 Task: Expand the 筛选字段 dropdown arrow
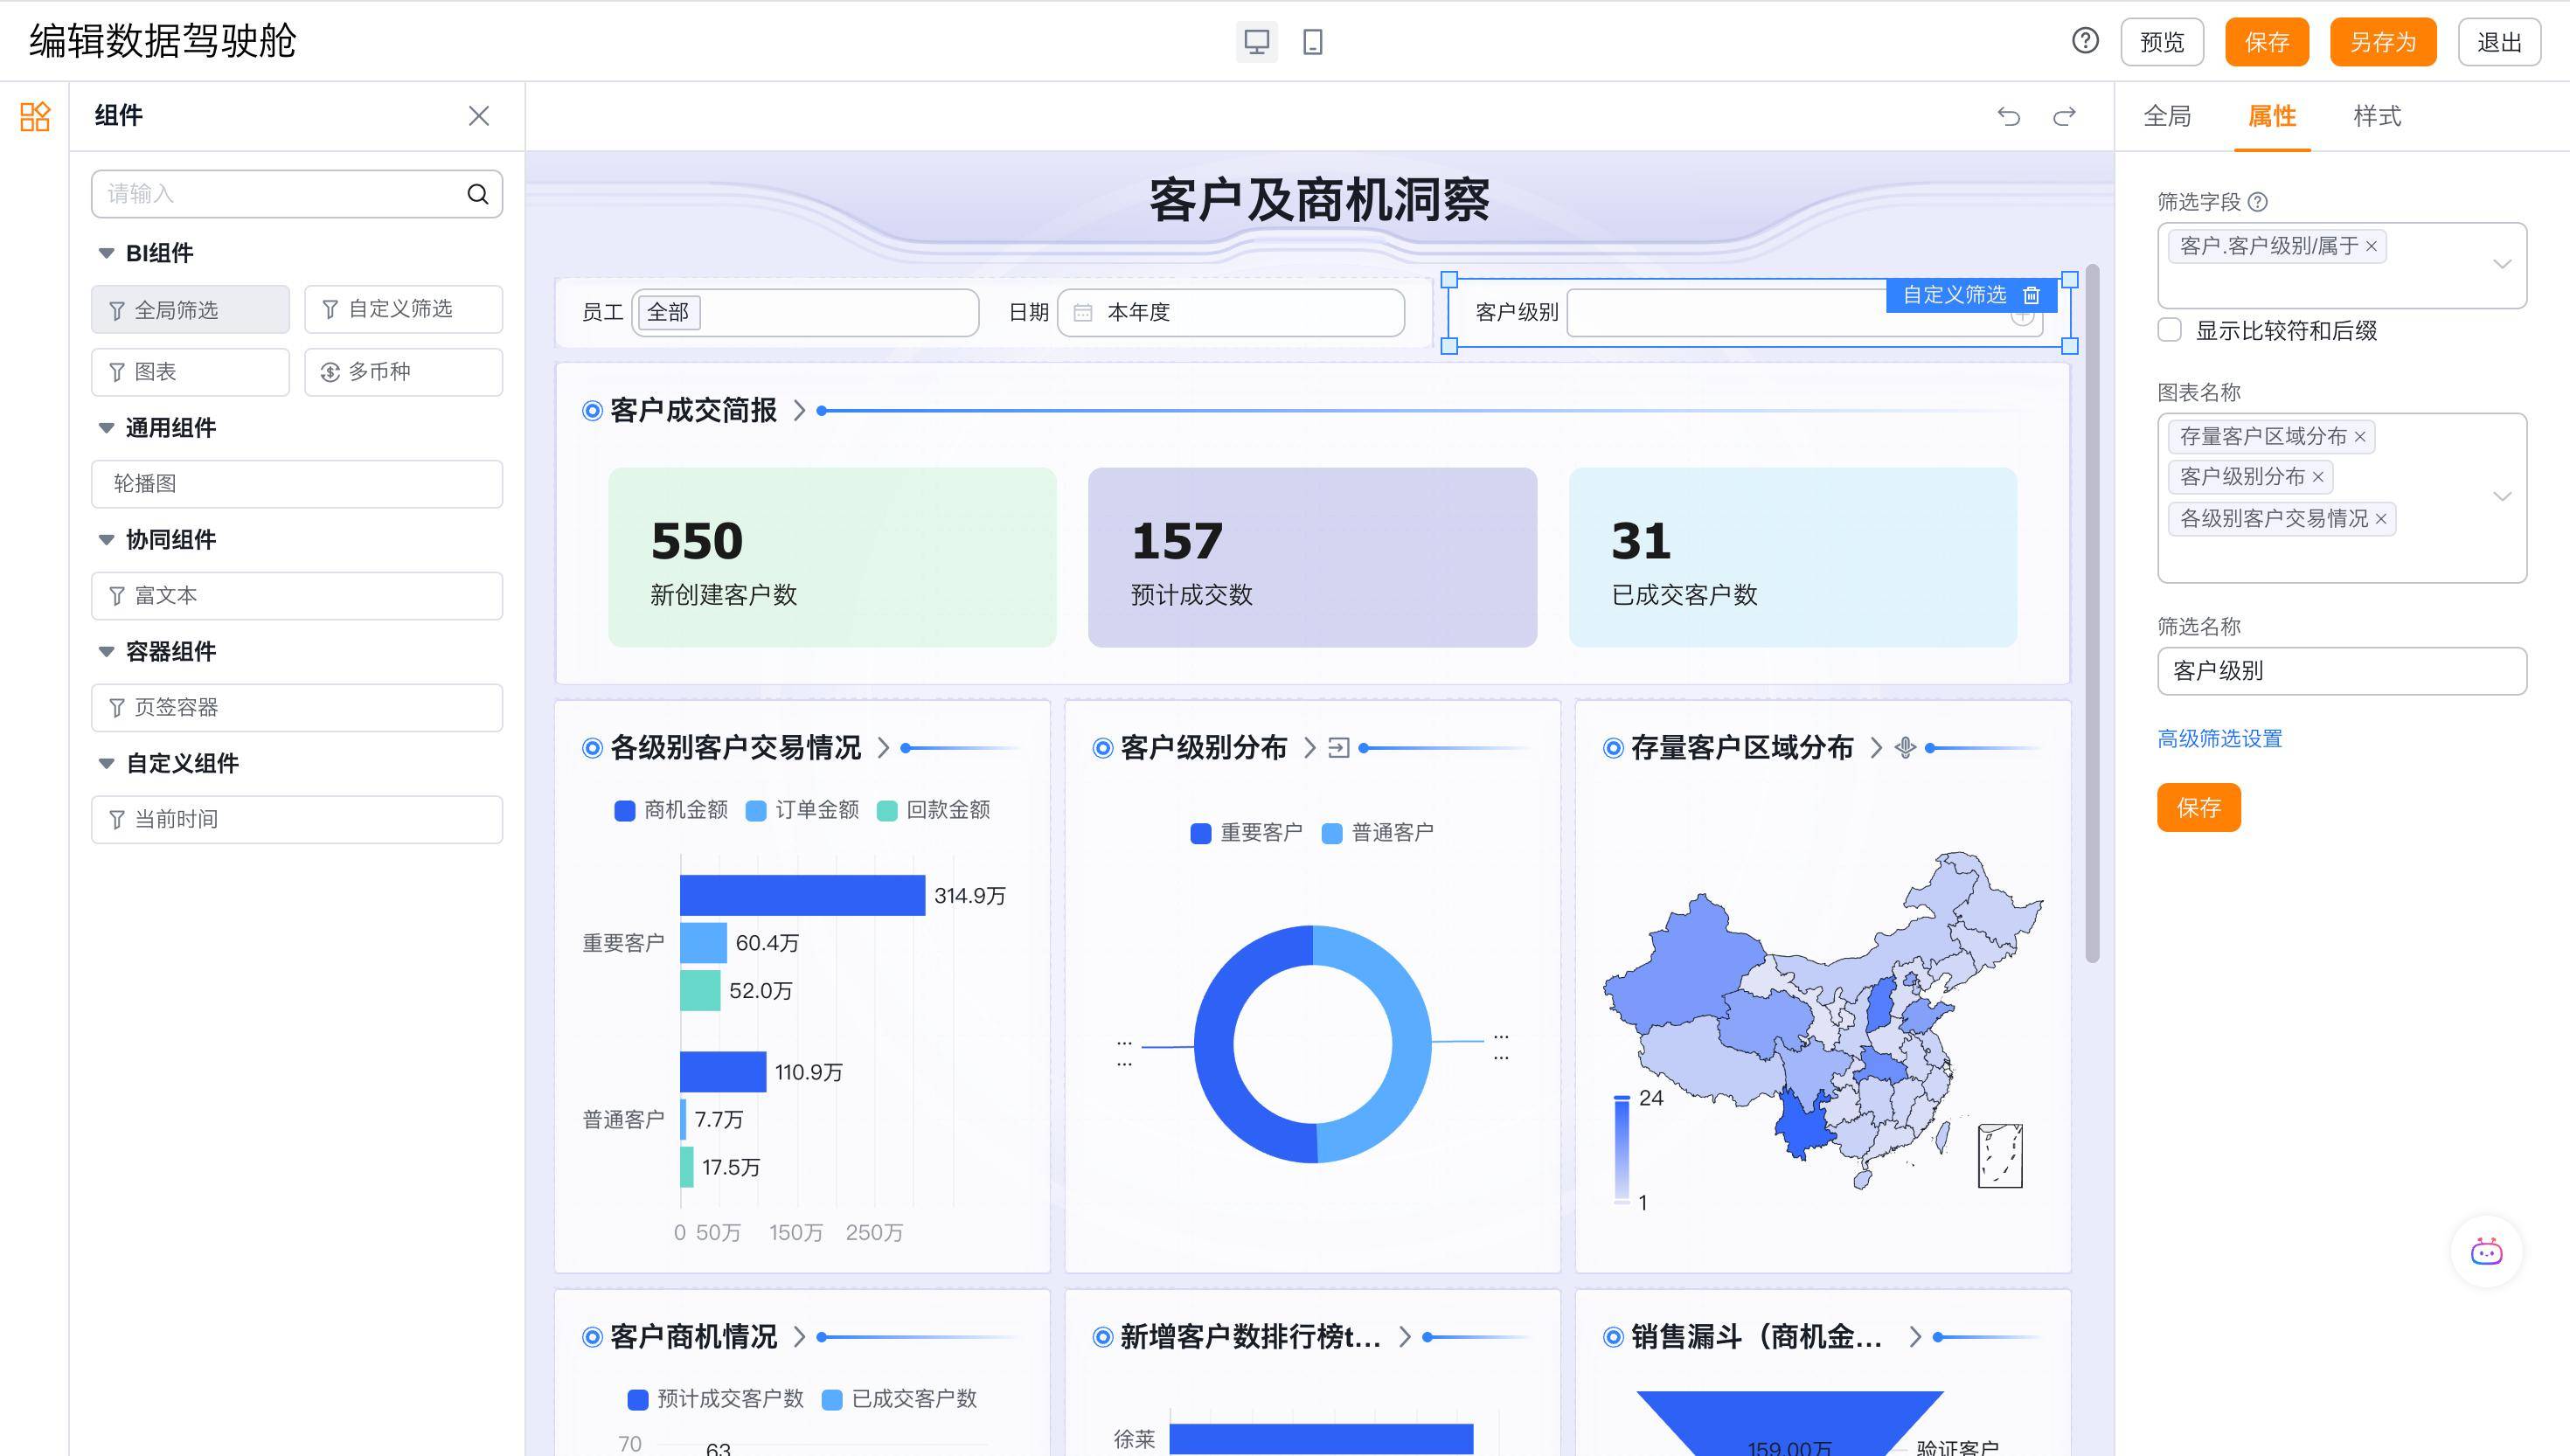tap(2502, 265)
